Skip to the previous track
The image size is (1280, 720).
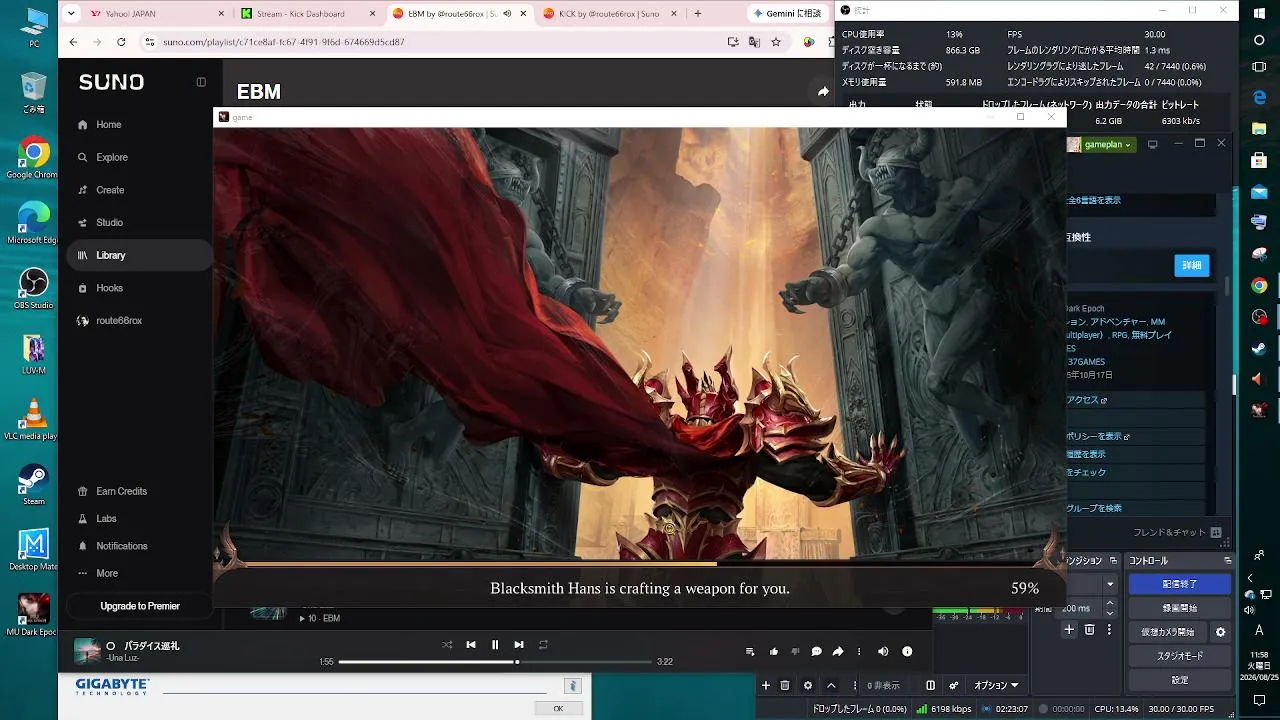tap(471, 645)
